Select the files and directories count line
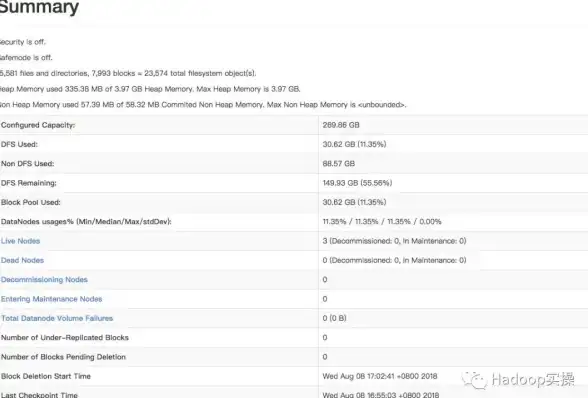Image resolution: width=588 pixels, height=398 pixels. [x=128, y=74]
